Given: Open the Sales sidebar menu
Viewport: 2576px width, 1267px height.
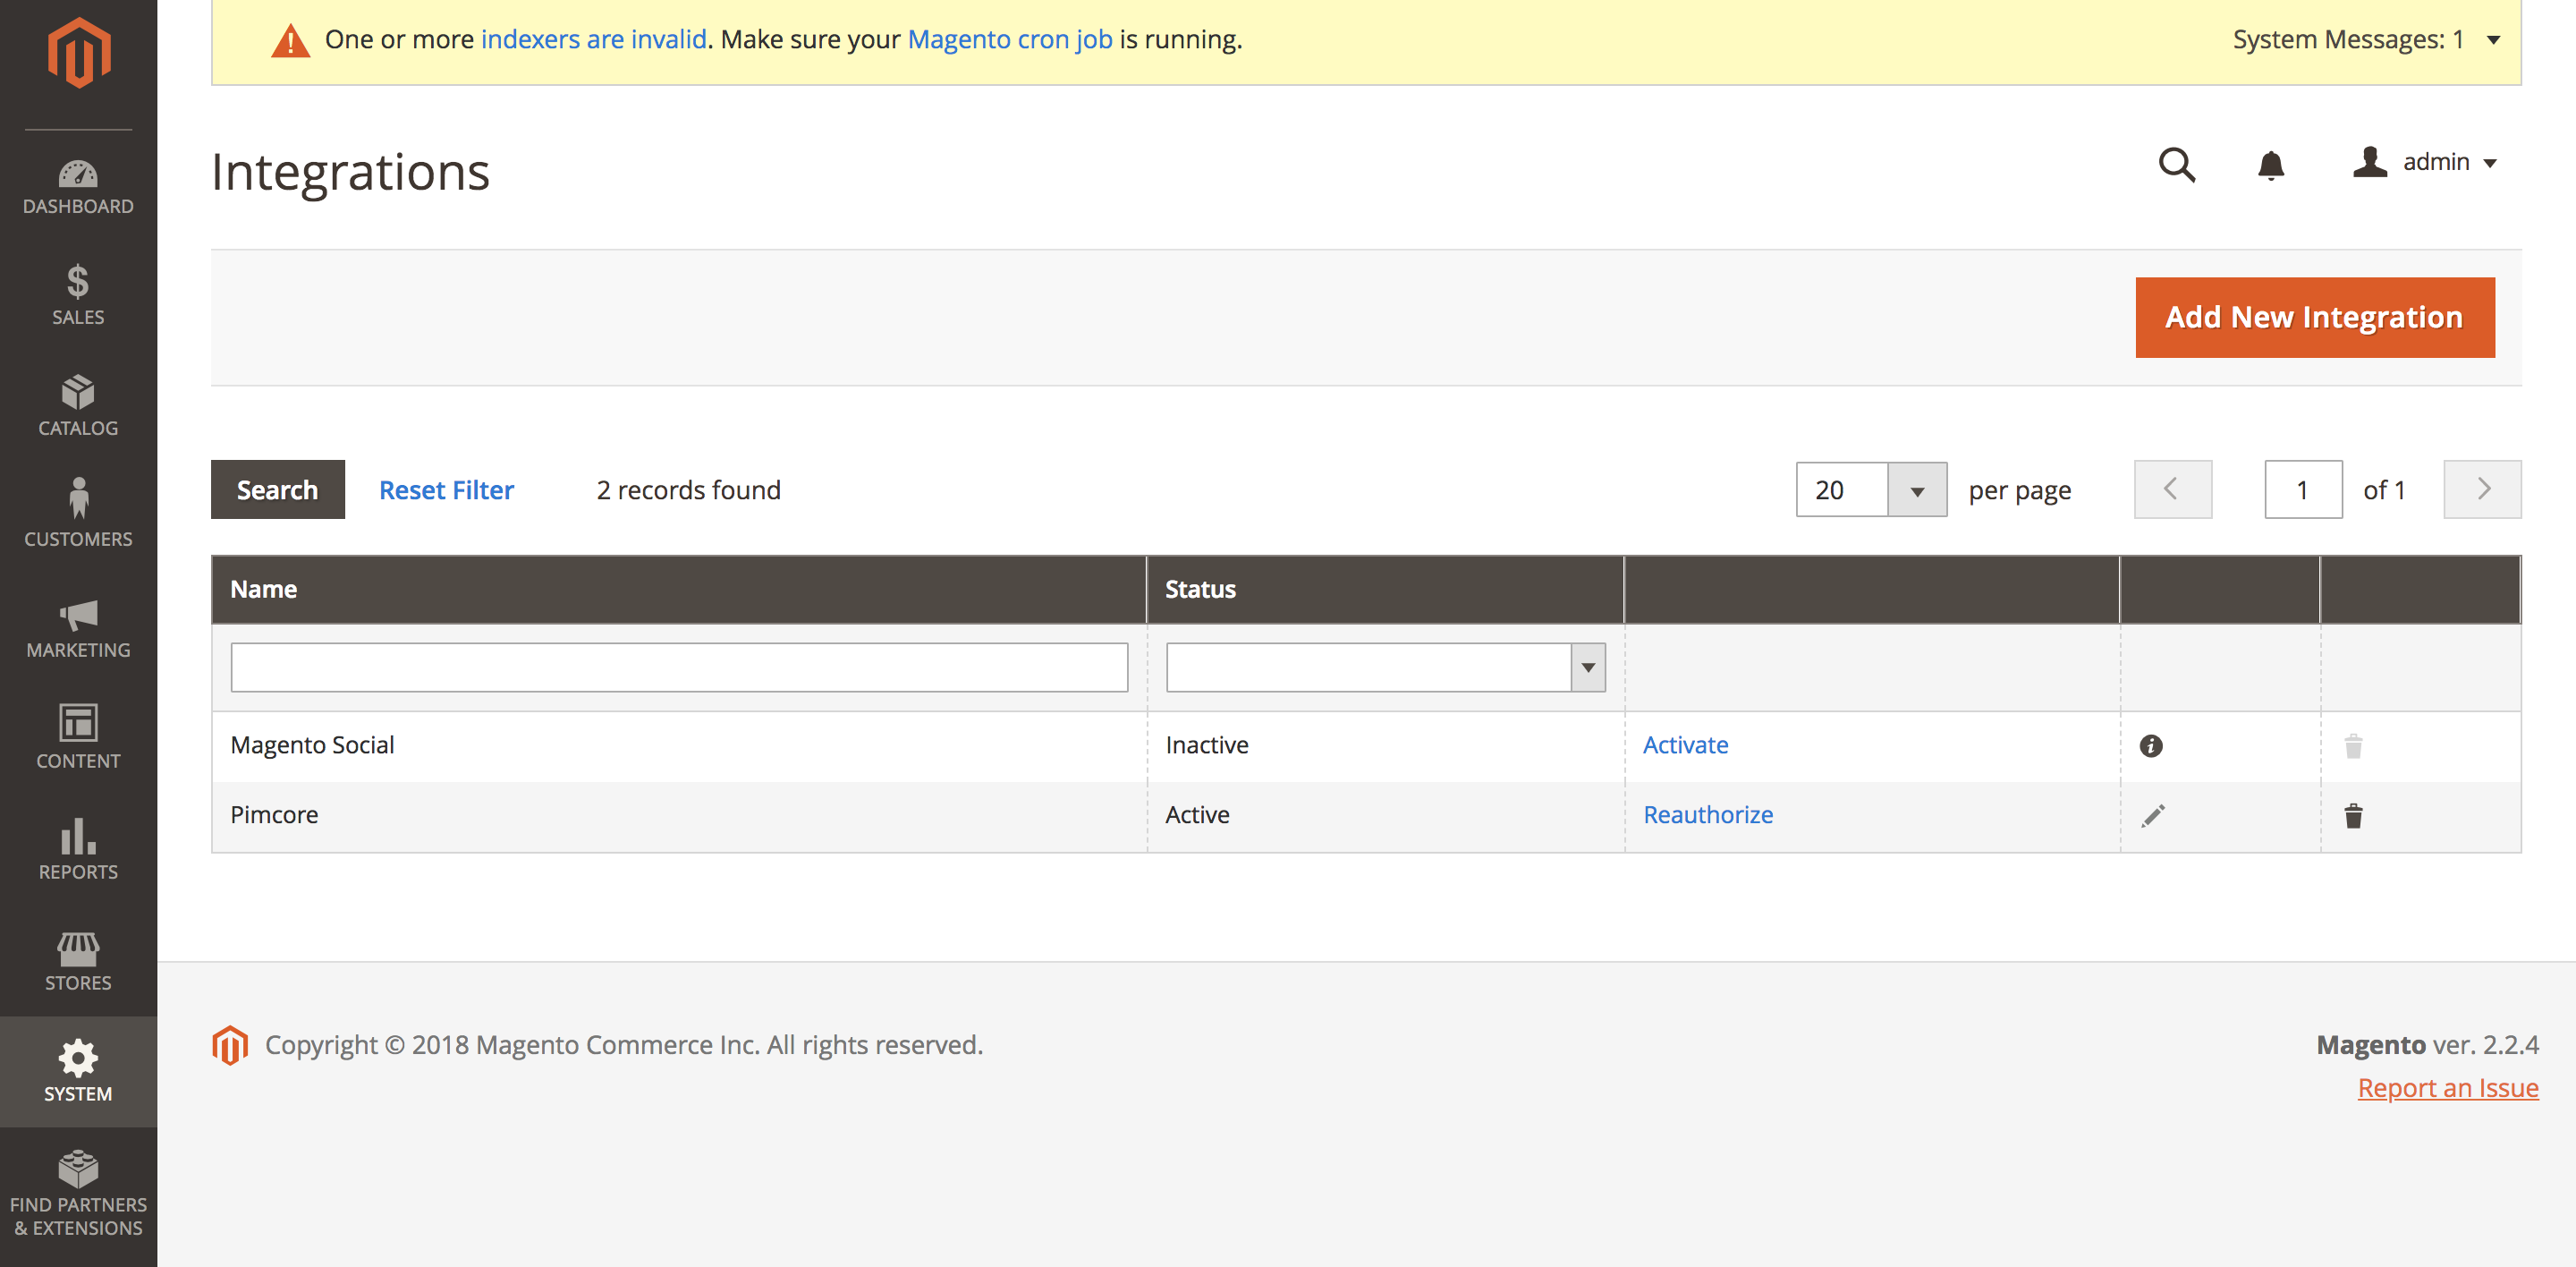Looking at the screenshot, I should 78,296.
